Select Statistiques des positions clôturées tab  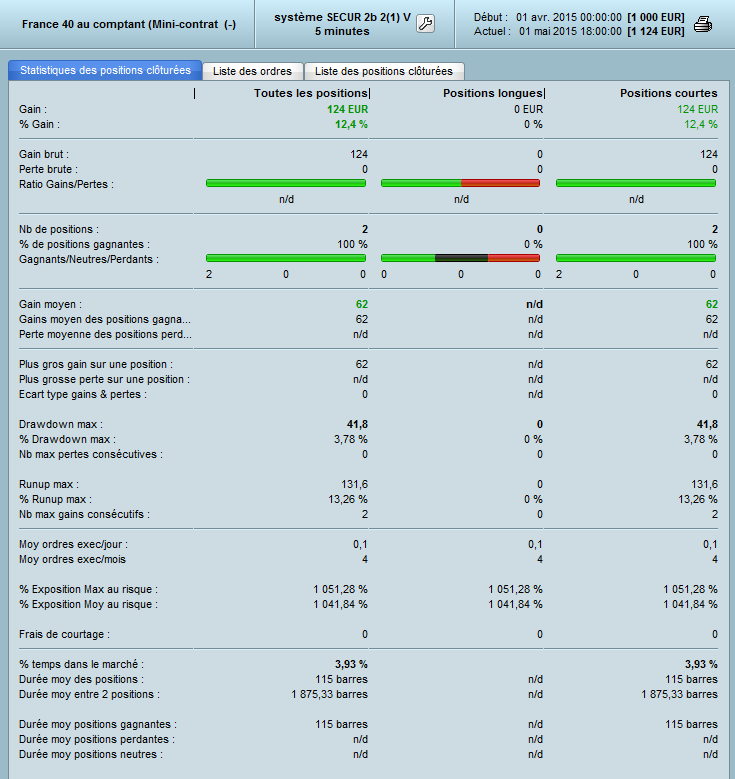pyautogui.click(x=105, y=70)
